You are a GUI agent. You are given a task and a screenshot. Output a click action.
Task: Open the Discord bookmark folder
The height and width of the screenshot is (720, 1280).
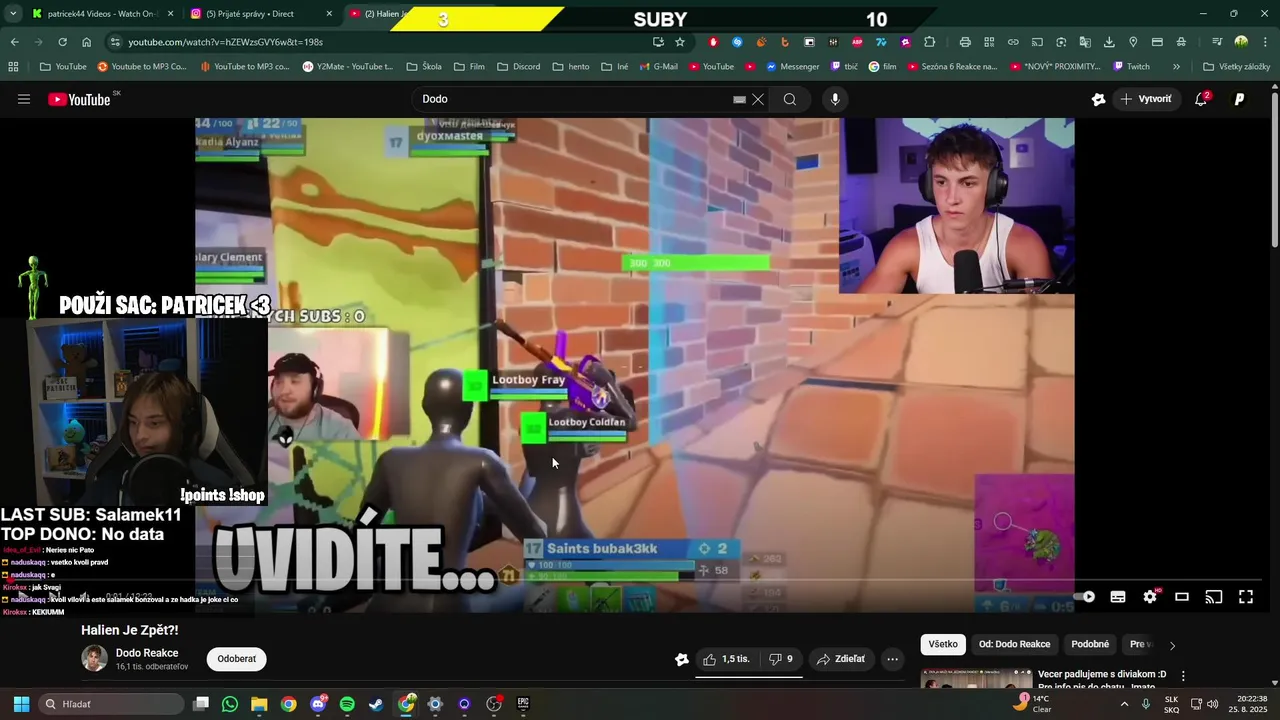tap(519, 67)
